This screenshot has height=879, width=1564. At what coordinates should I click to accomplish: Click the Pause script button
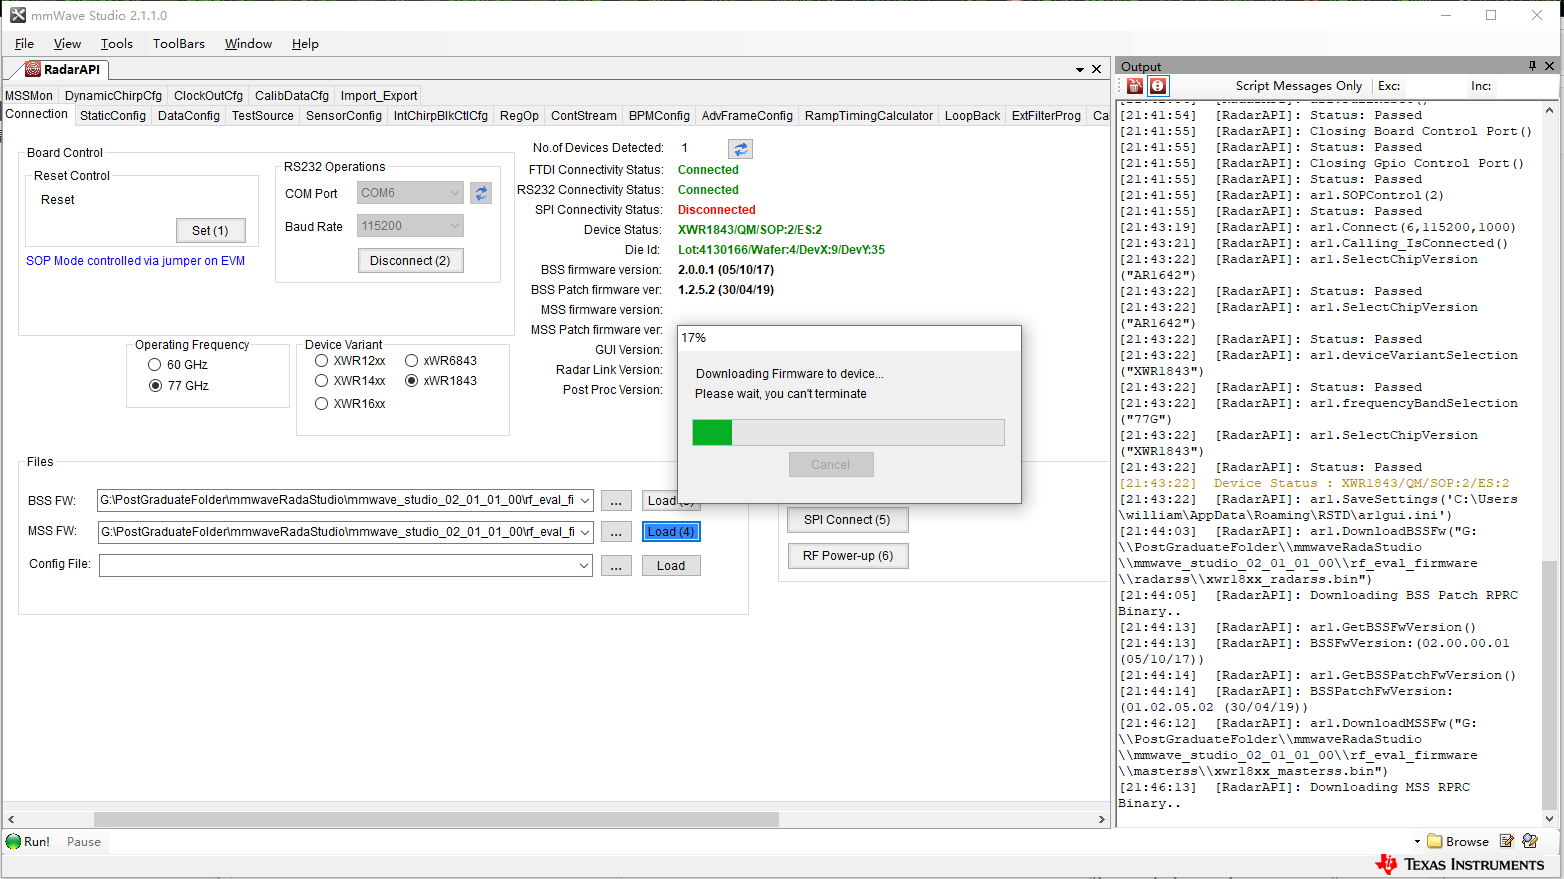coord(84,842)
